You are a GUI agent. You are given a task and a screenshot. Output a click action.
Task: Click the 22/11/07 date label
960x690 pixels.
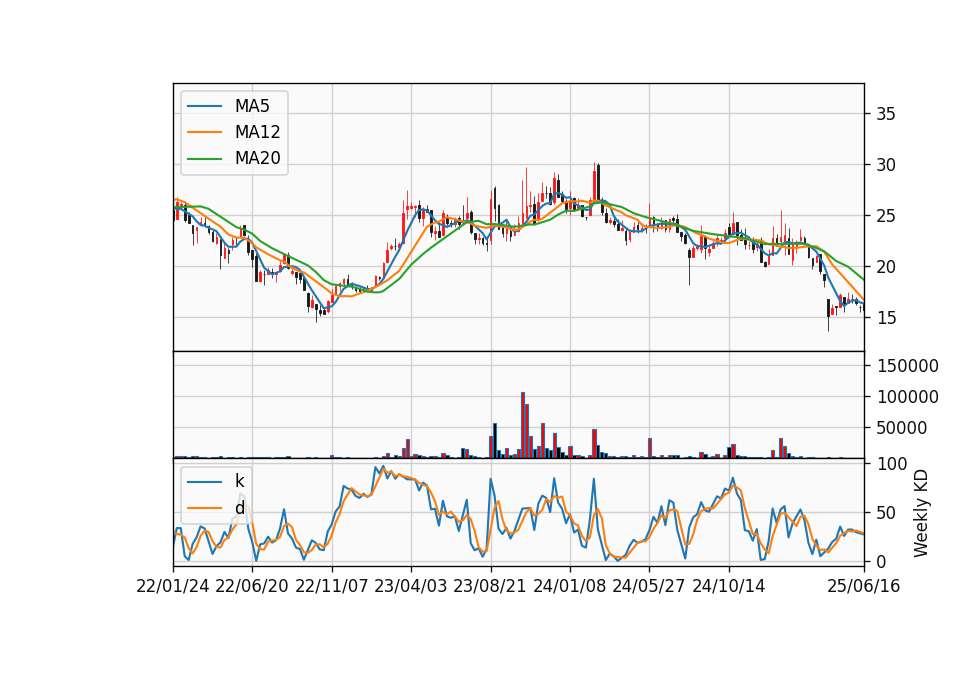pos(332,586)
